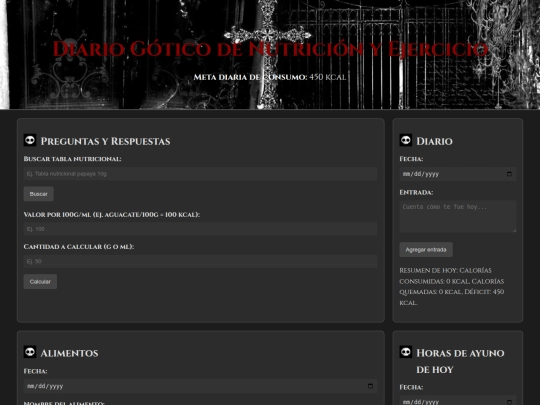This screenshot has width=540, height=405.
Task: Click the Meta diaria de consumo text
Action: click(270, 77)
